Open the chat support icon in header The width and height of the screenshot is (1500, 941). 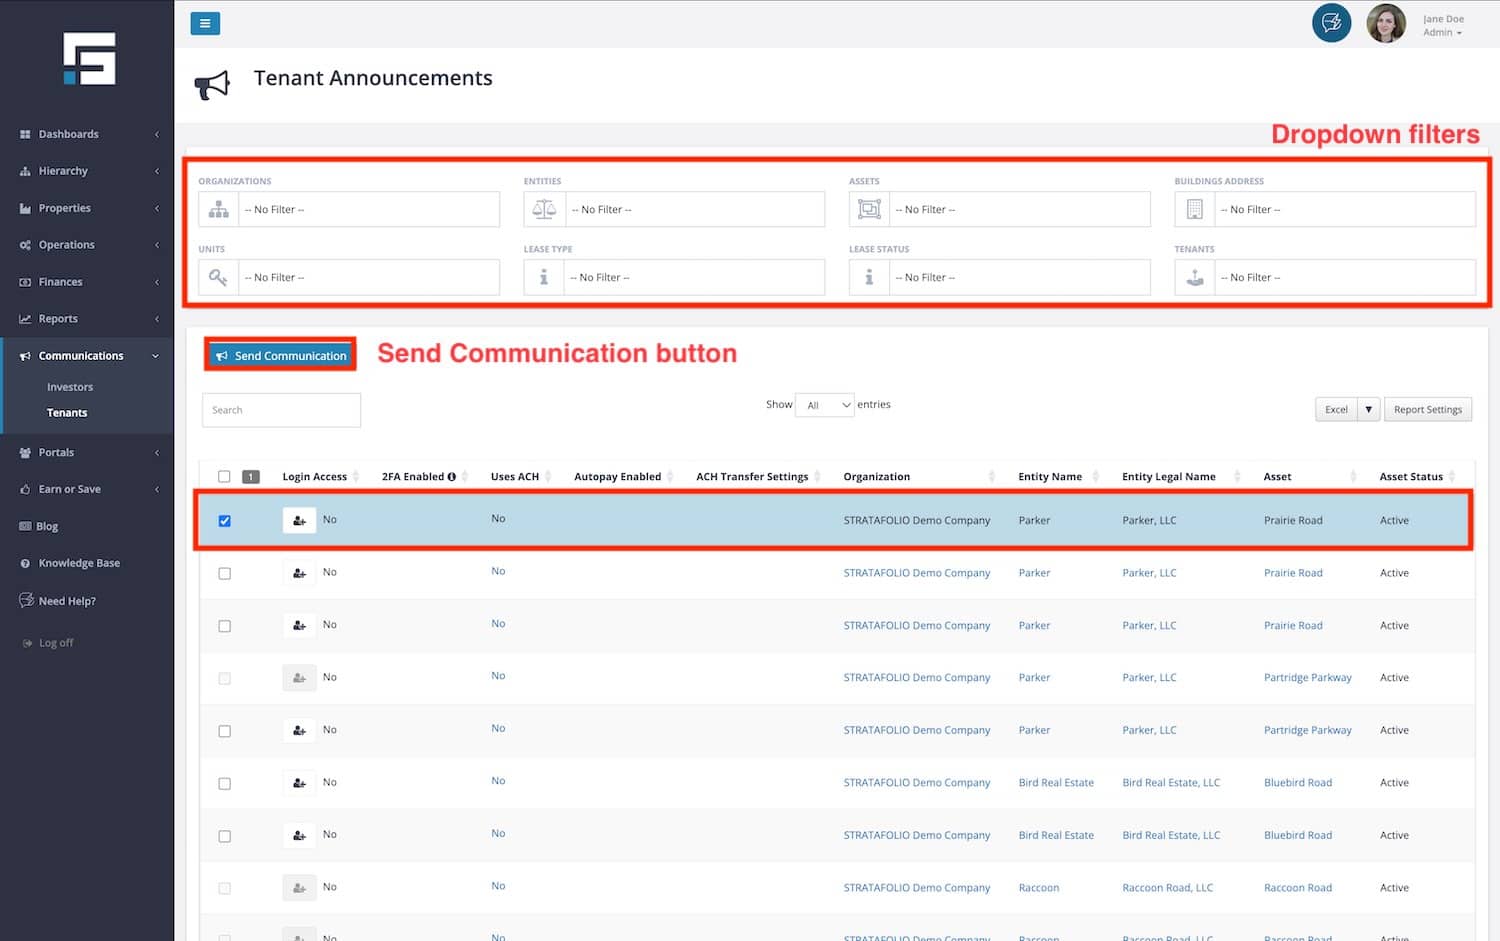(1331, 23)
